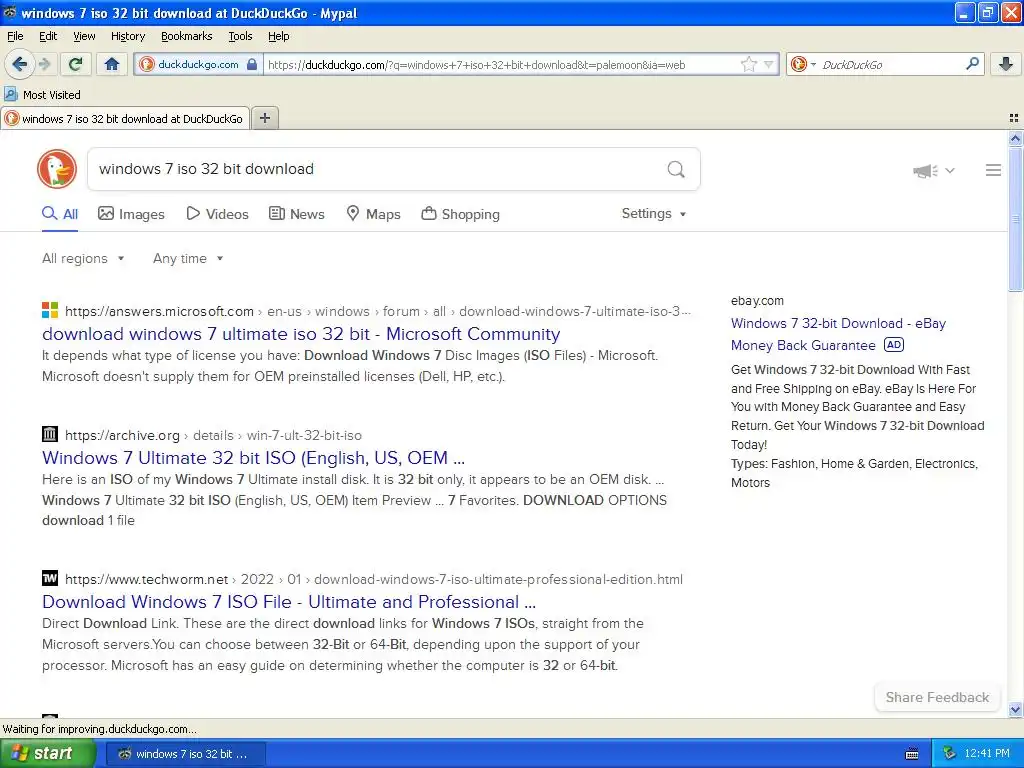Click the Most Visited bookmarks folder label
The width and height of the screenshot is (1024, 768).
(52, 95)
